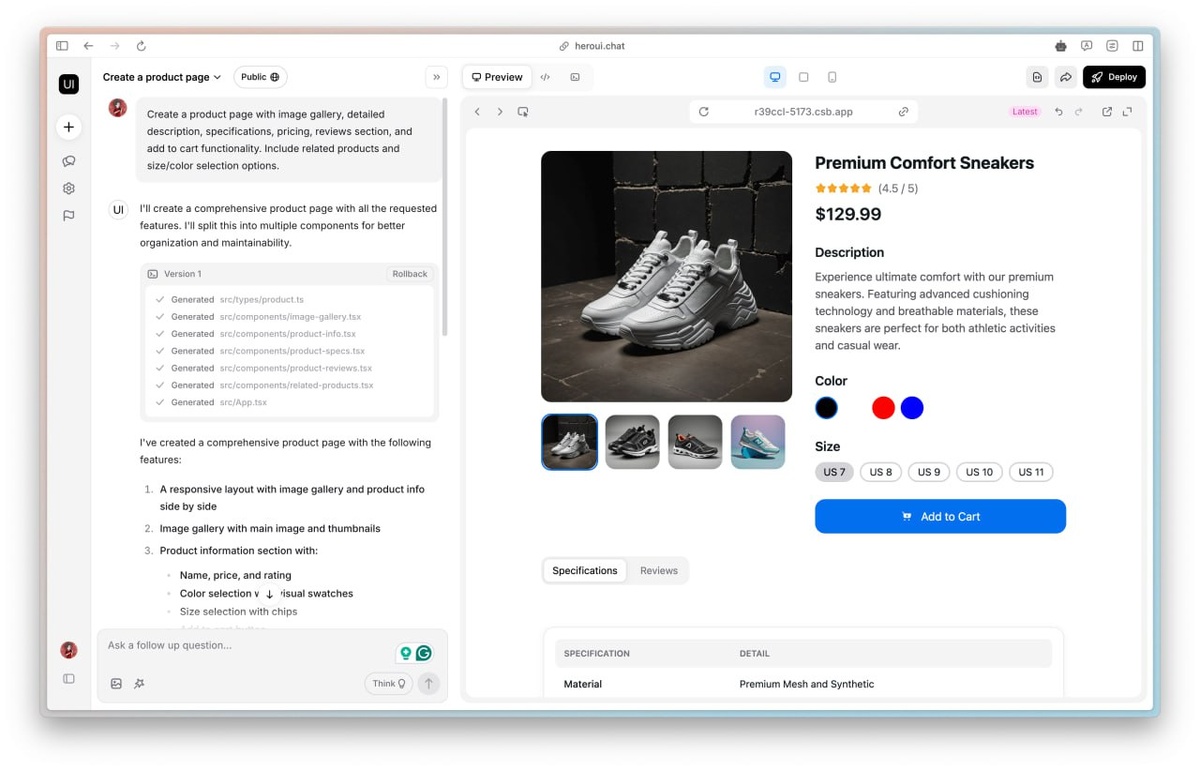Select size US 9 chip
1200x770 pixels.
tap(929, 472)
